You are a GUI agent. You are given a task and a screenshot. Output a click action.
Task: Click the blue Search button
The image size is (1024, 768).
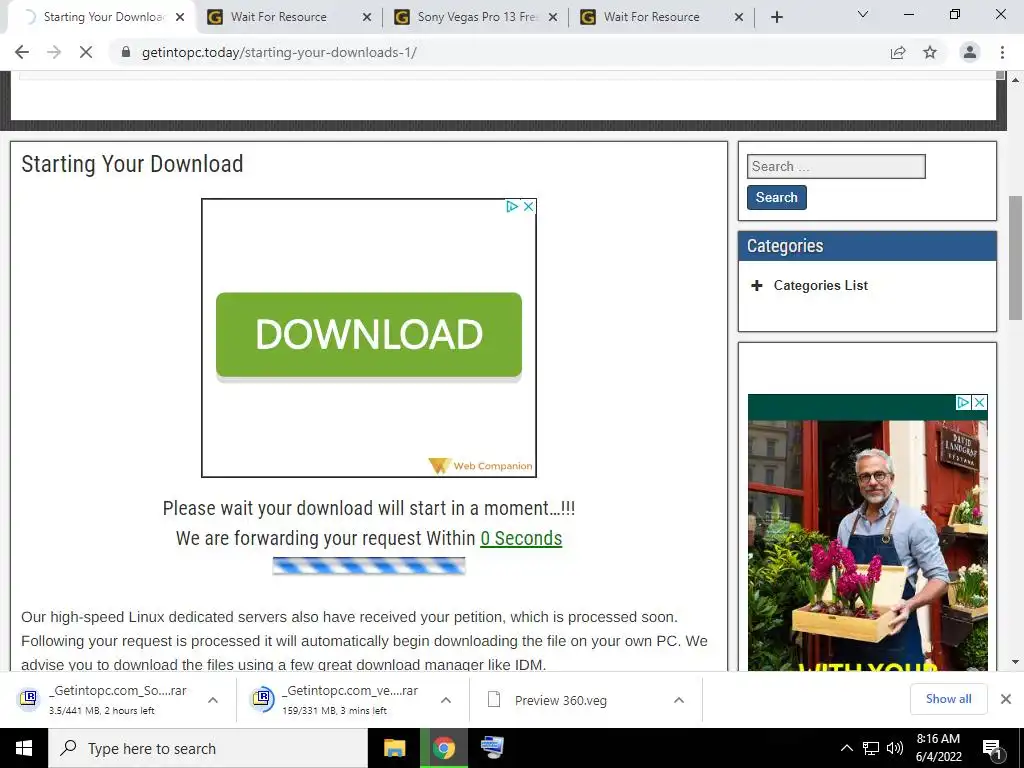point(776,197)
